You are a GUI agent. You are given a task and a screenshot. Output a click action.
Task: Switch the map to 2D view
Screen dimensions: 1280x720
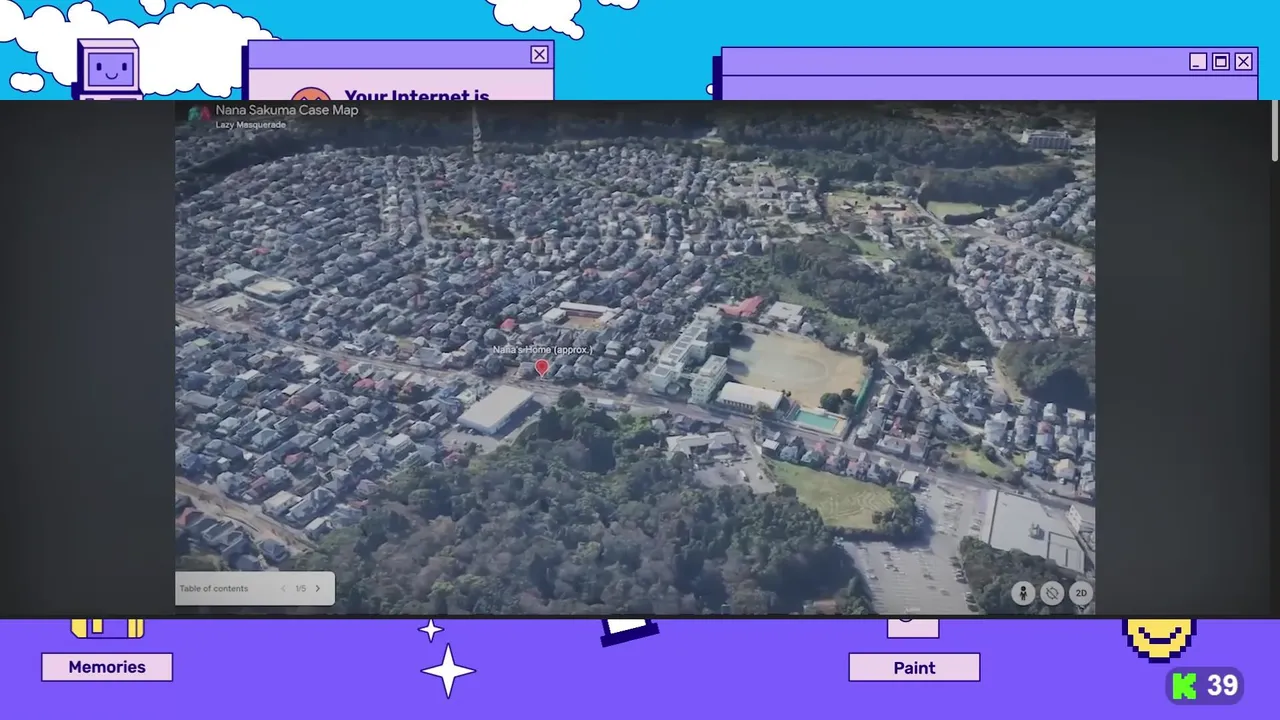point(1081,593)
